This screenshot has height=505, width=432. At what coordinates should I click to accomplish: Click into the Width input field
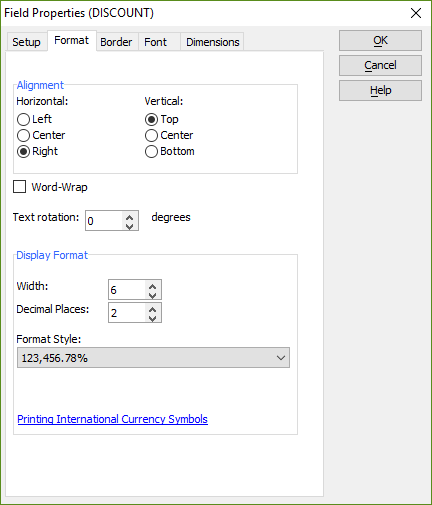tap(127, 290)
